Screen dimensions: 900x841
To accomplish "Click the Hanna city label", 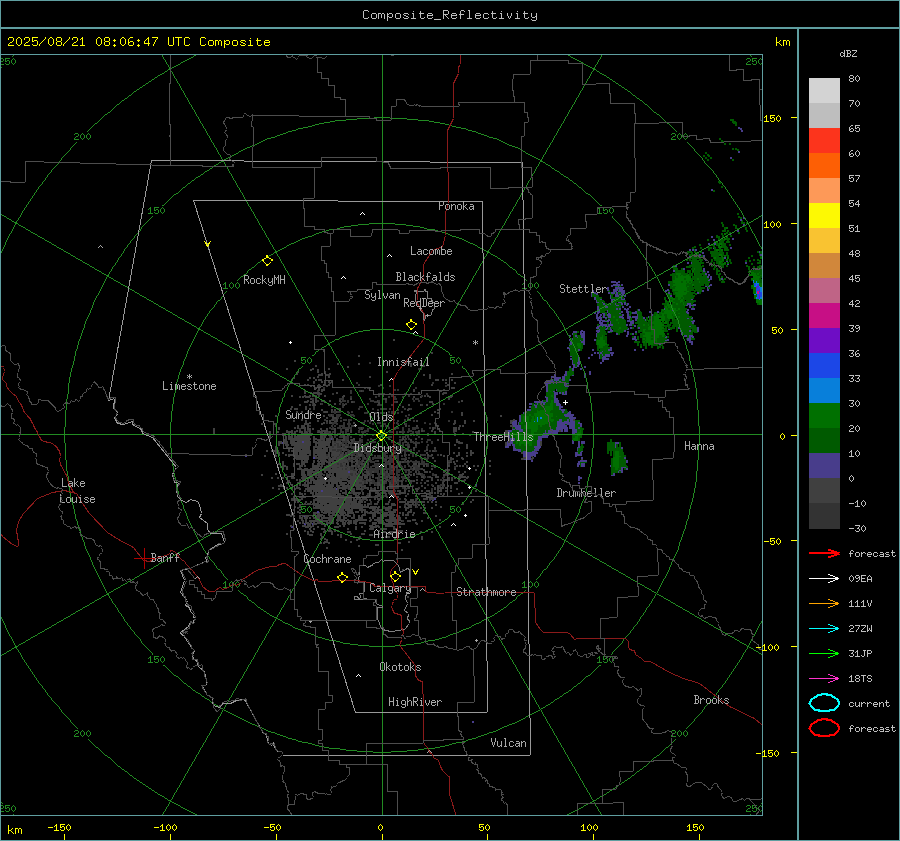I will [x=699, y=446].
